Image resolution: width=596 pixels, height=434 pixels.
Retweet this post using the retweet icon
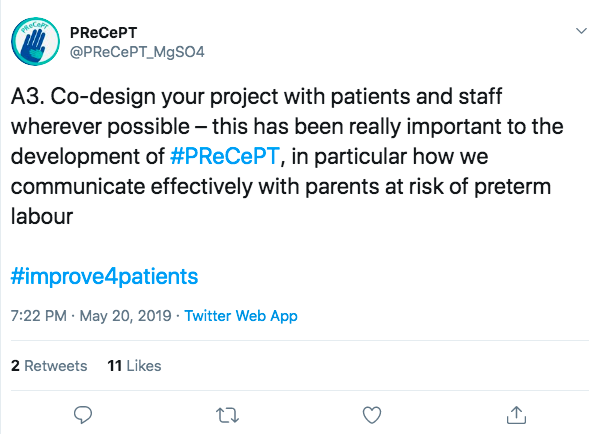(227, 415)
